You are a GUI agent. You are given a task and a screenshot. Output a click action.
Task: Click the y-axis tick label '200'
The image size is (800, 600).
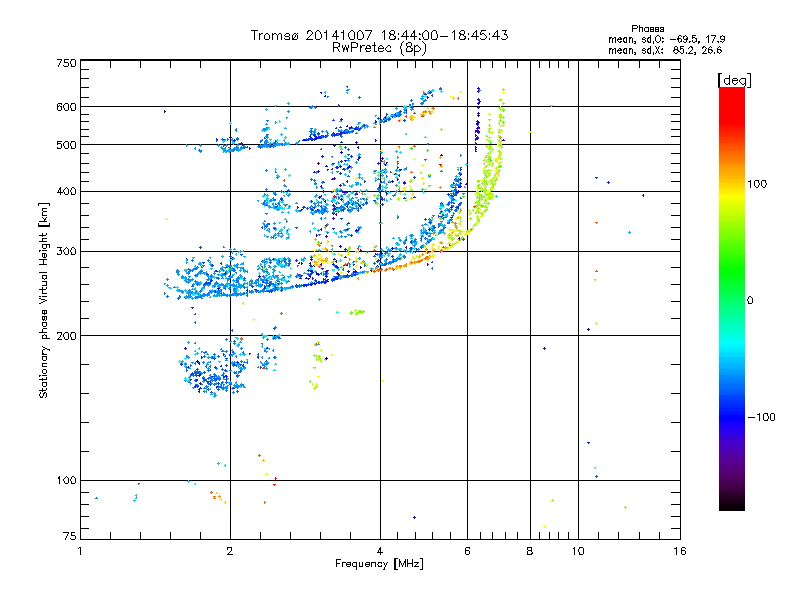click(67, 336)
